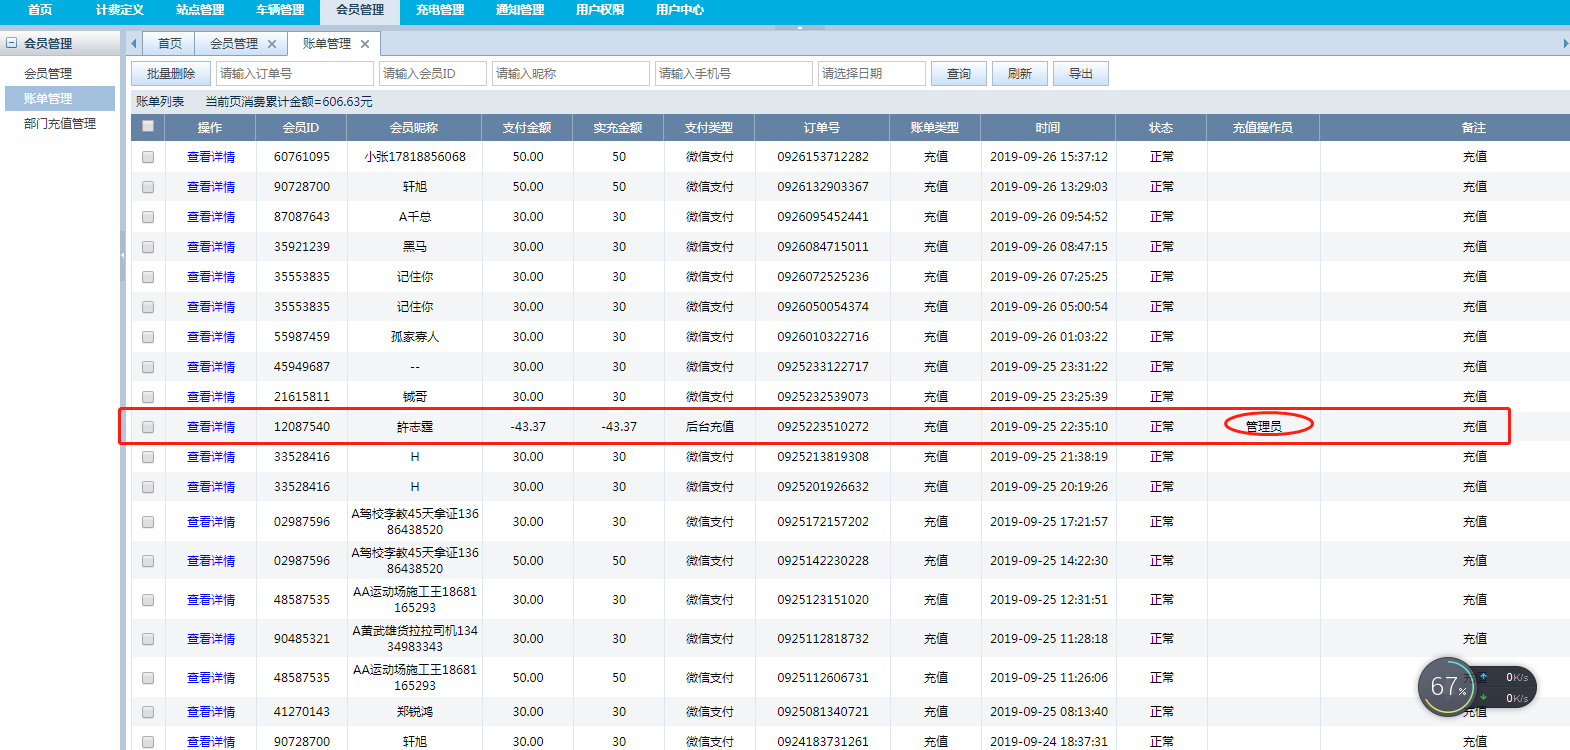Viewport: 1570px width, 750px height.
Task: Switch to the 首页 tab
Action: [x=170, y=44]
